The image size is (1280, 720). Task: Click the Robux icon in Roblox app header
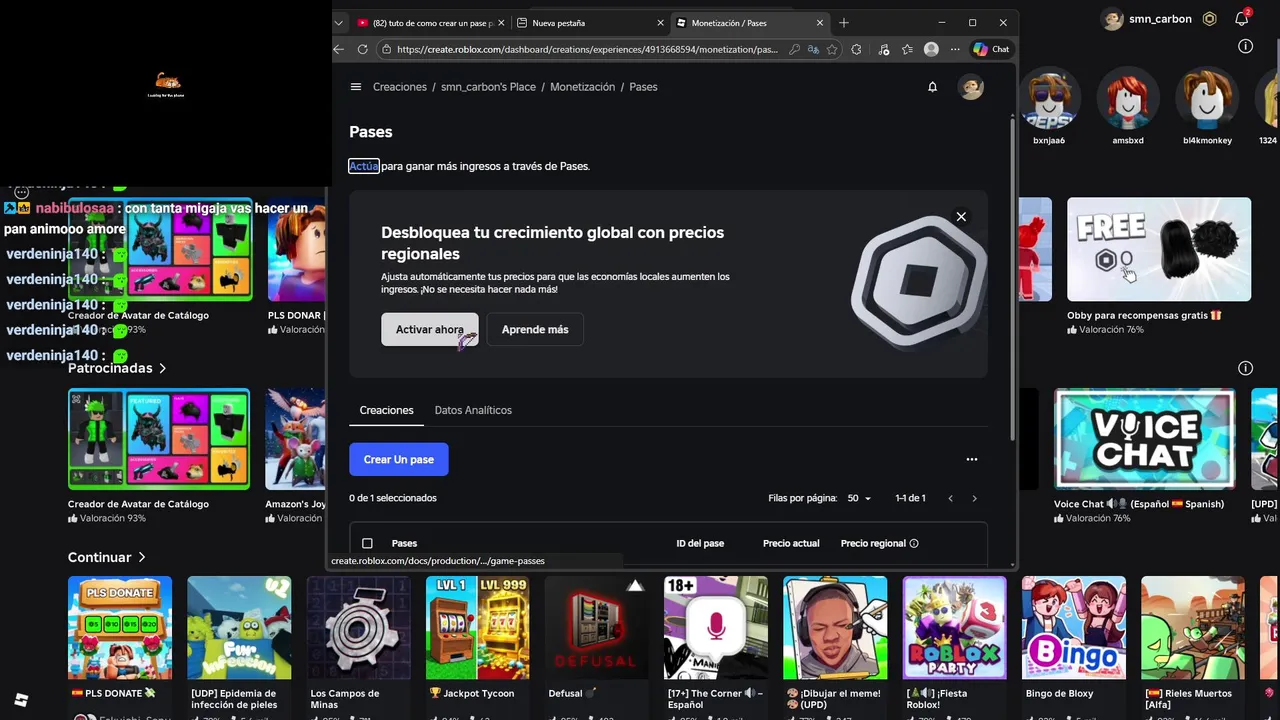(x=1210, y=19)
